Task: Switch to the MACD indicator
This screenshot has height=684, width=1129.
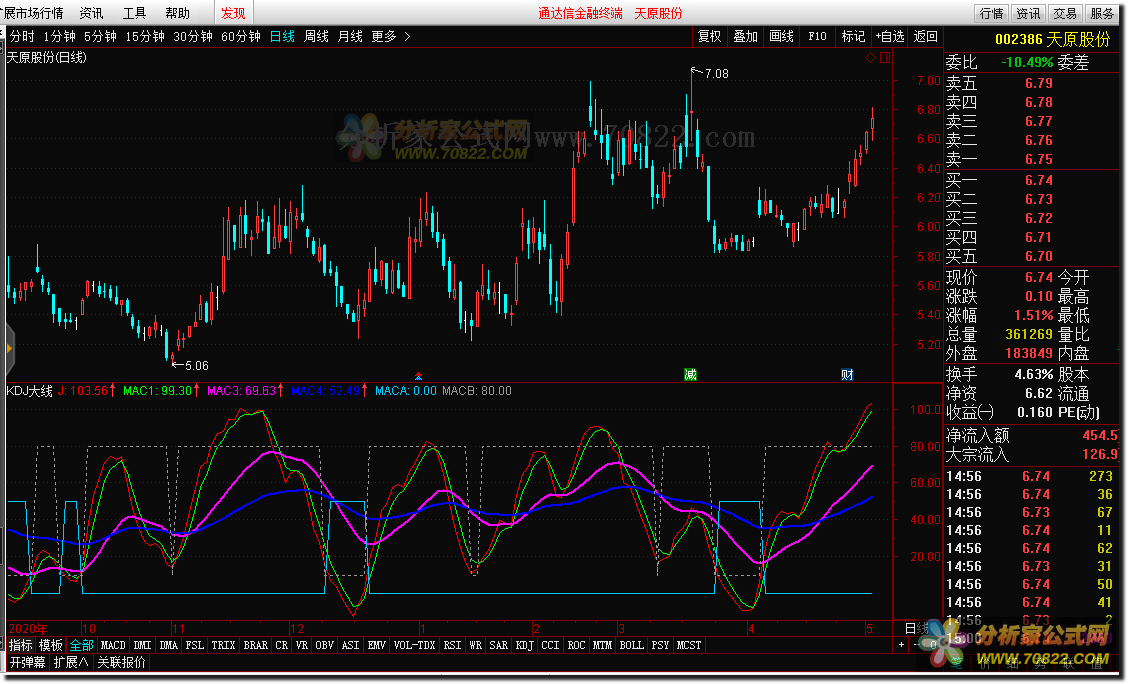Action: [x=113, y=645]
